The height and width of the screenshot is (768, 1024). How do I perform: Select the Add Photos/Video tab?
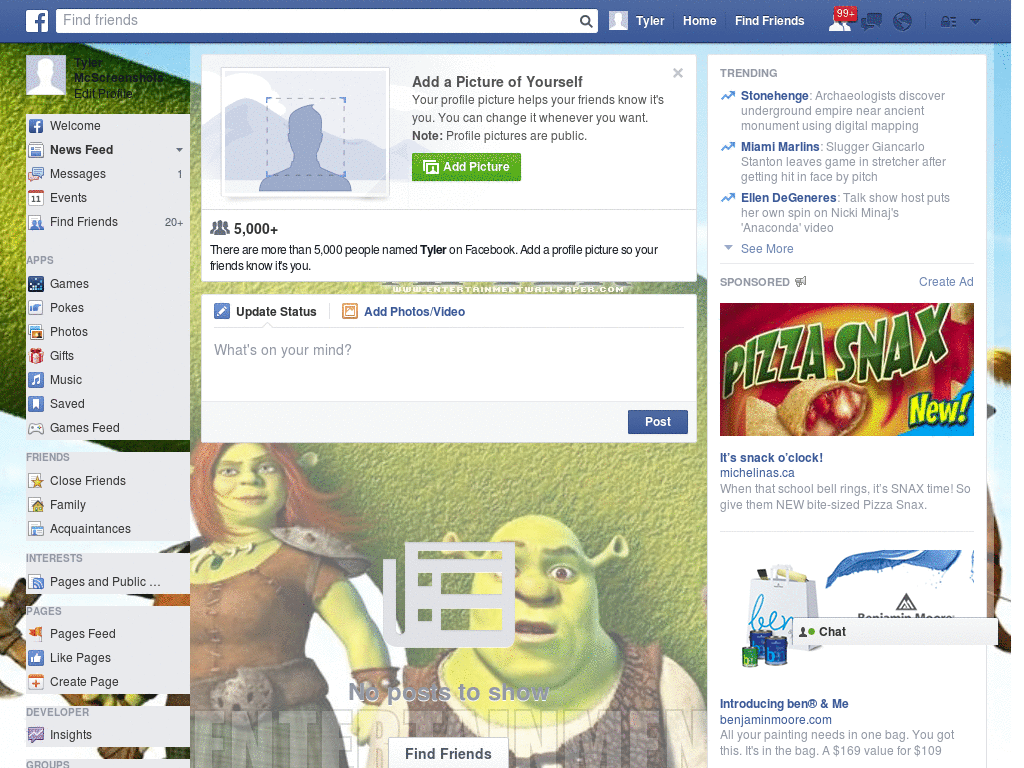[x=404, y=312]
